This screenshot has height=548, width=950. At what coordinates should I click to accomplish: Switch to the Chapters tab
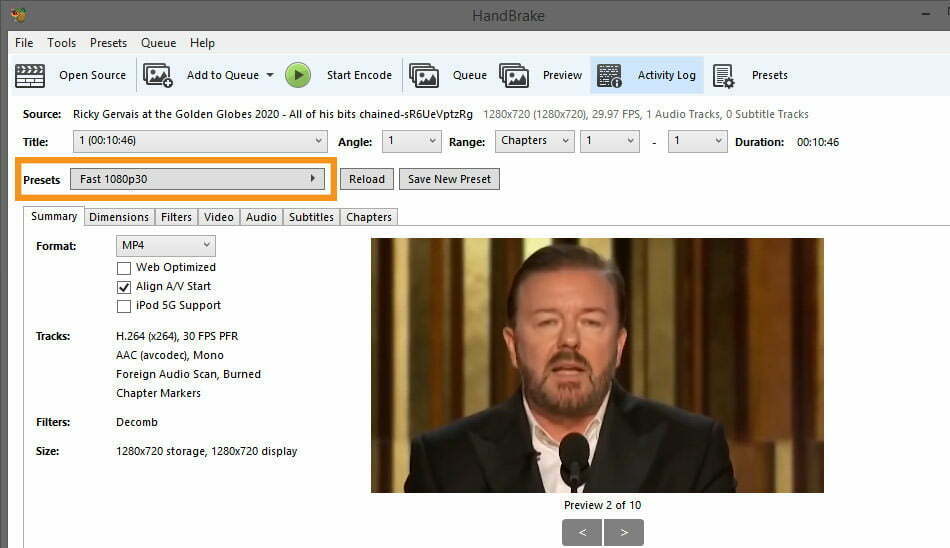click(369, 217)
